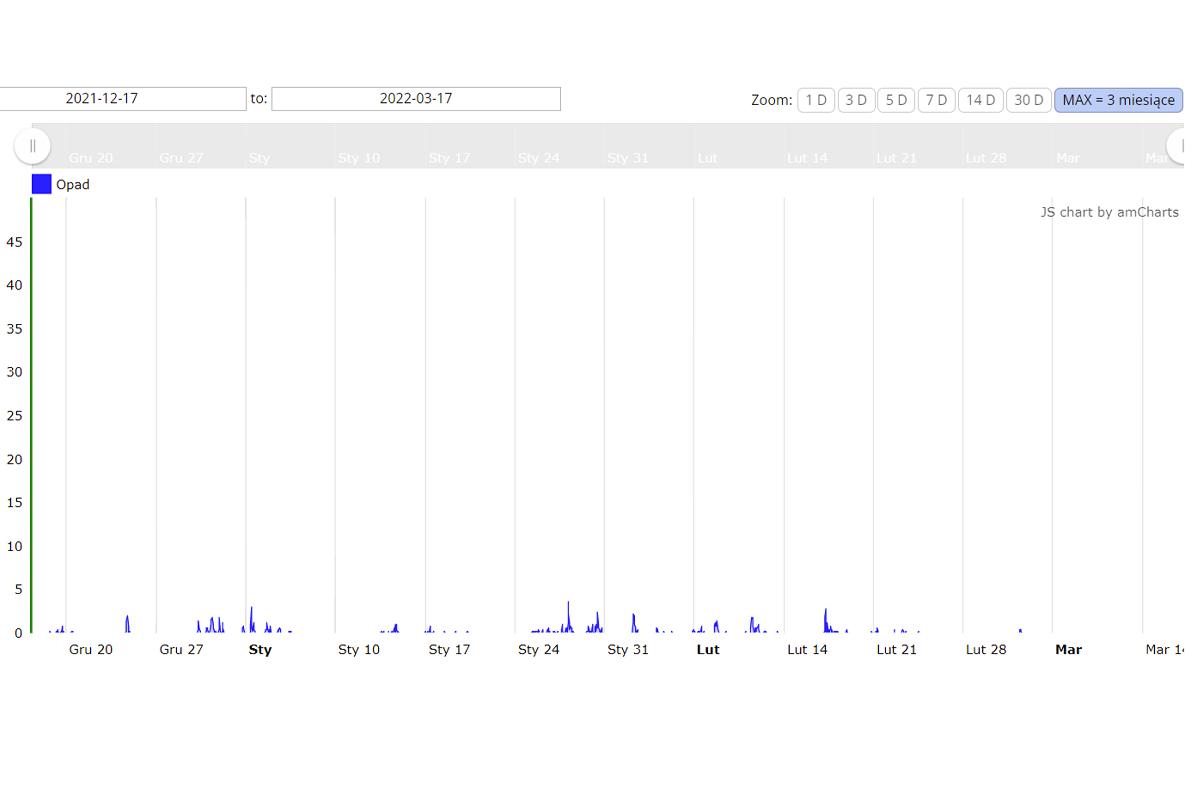
Task: Choose the 7 D zoom period
Action: coord(936,100)
